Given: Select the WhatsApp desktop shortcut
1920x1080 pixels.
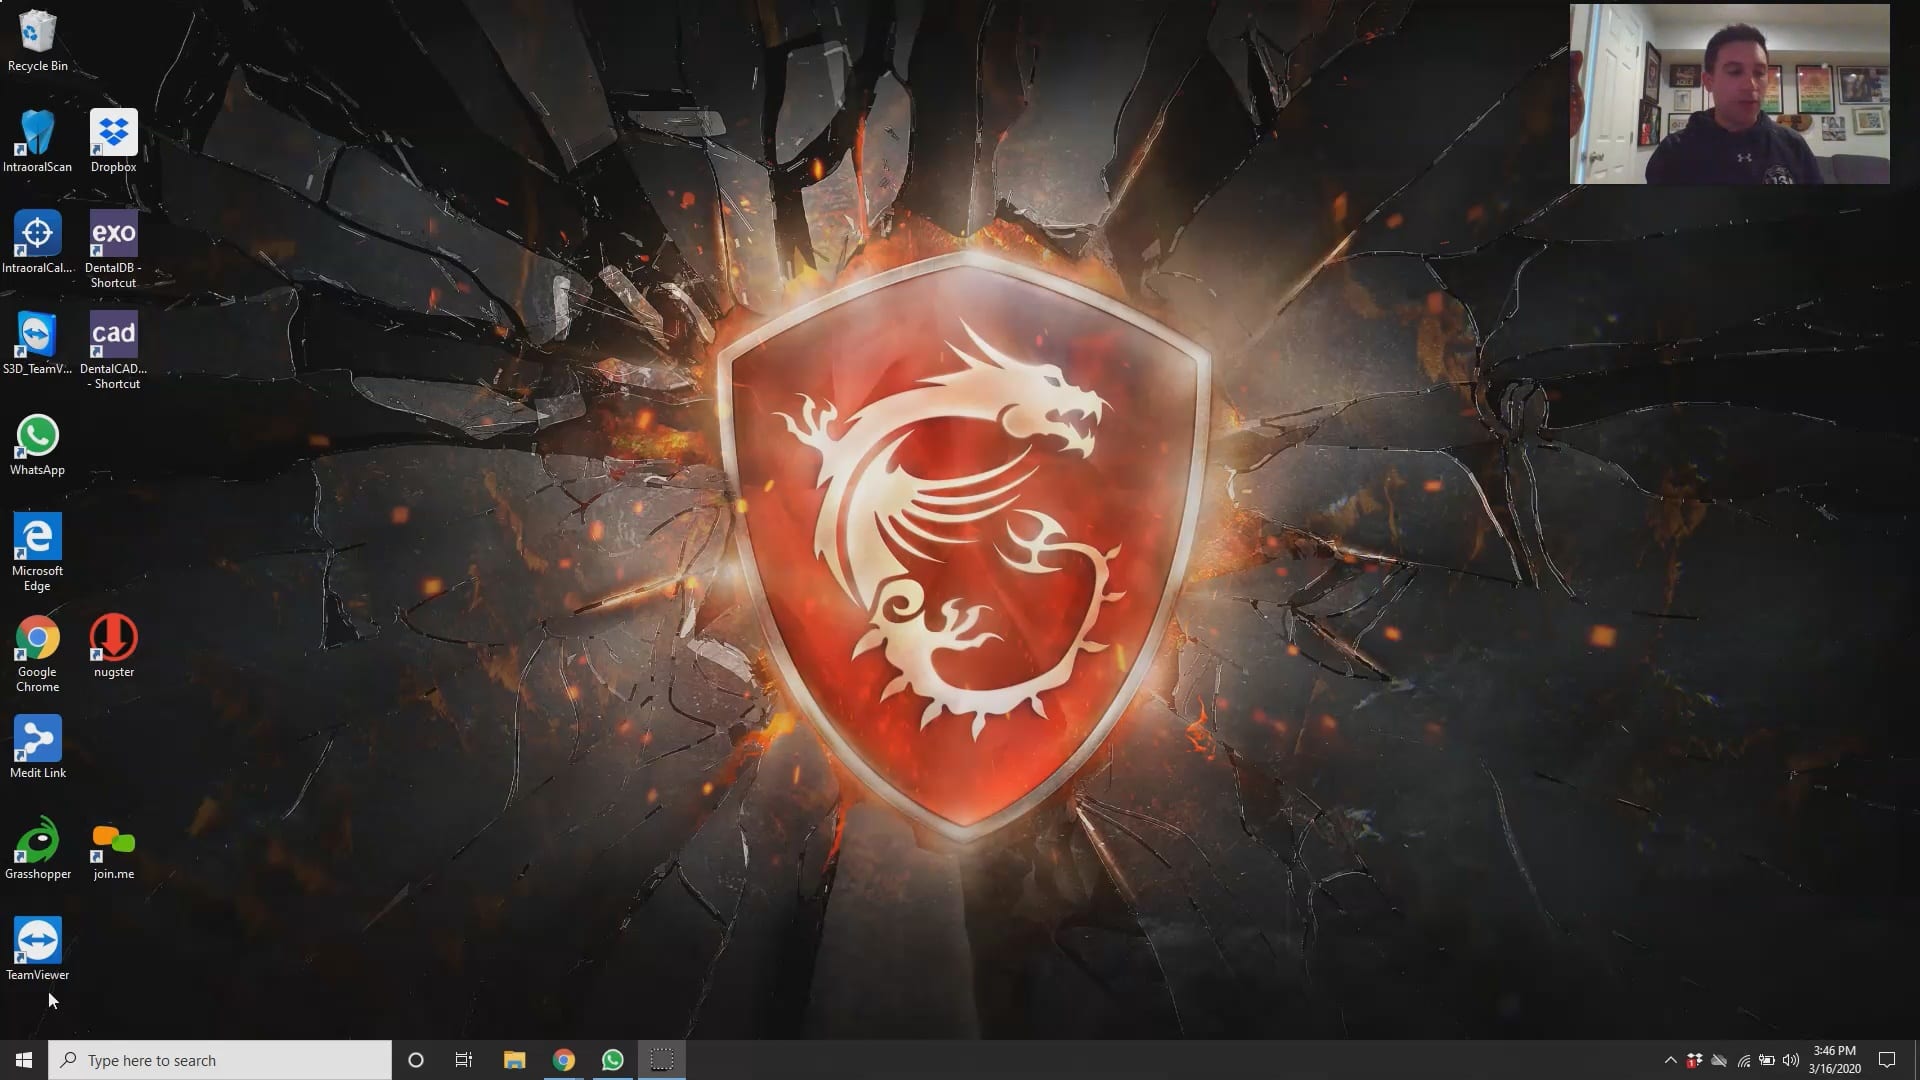Looking at the screenshot, I should [x=37, y=445].
